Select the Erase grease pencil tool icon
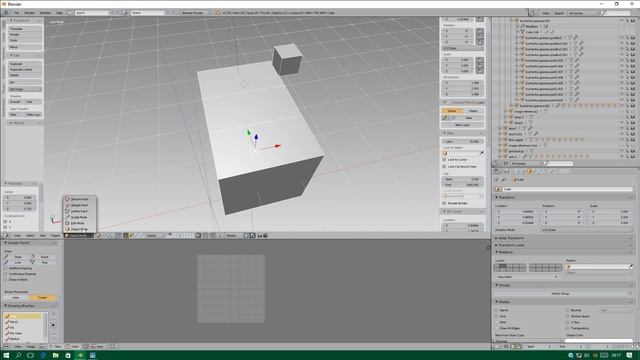Image resolution: width=640 pixels, height=360 pixels. [x=33, y=257]
